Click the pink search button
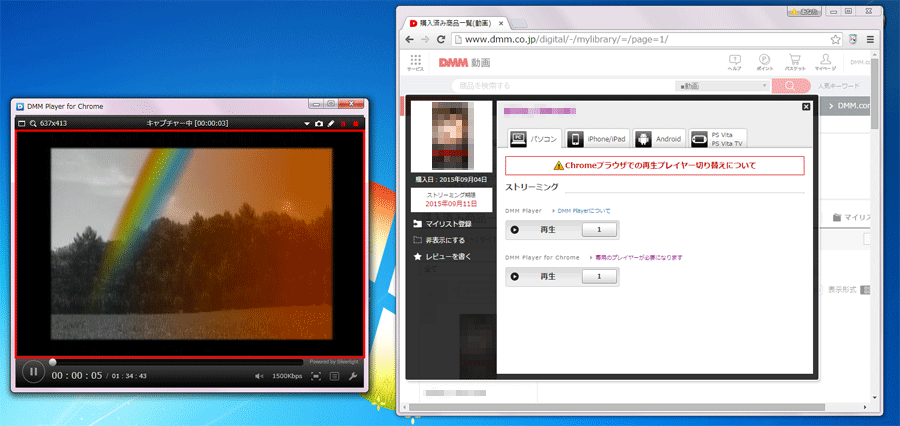 click(791, 86)
